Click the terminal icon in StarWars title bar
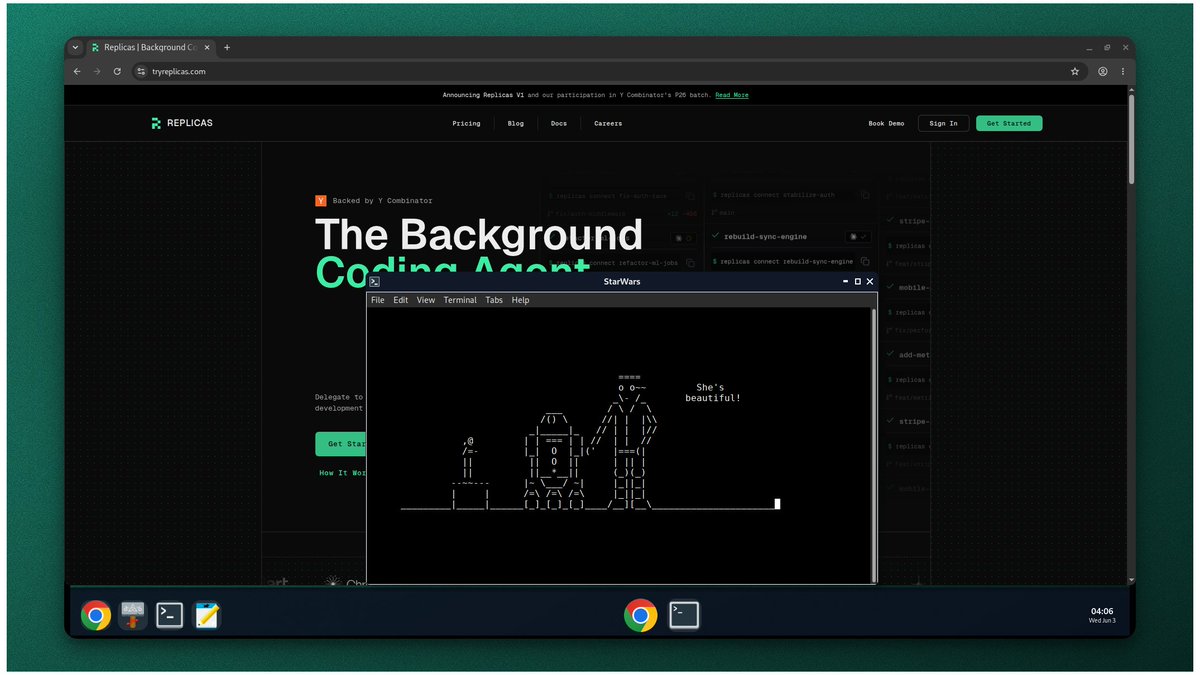Image resolution: width=1200 pixels, height=675 pixels. point(374,282)
